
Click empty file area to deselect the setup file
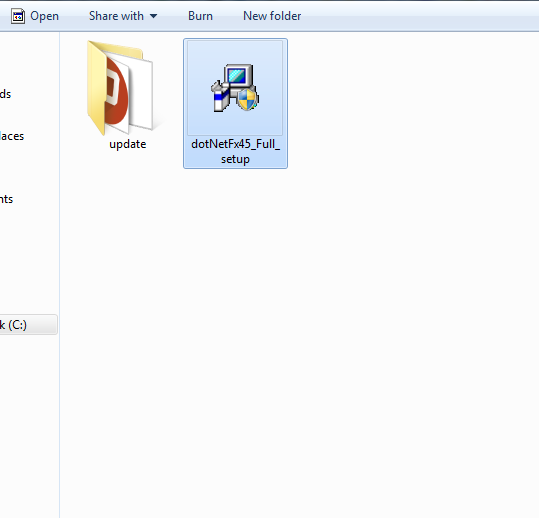tap(344, 309)
